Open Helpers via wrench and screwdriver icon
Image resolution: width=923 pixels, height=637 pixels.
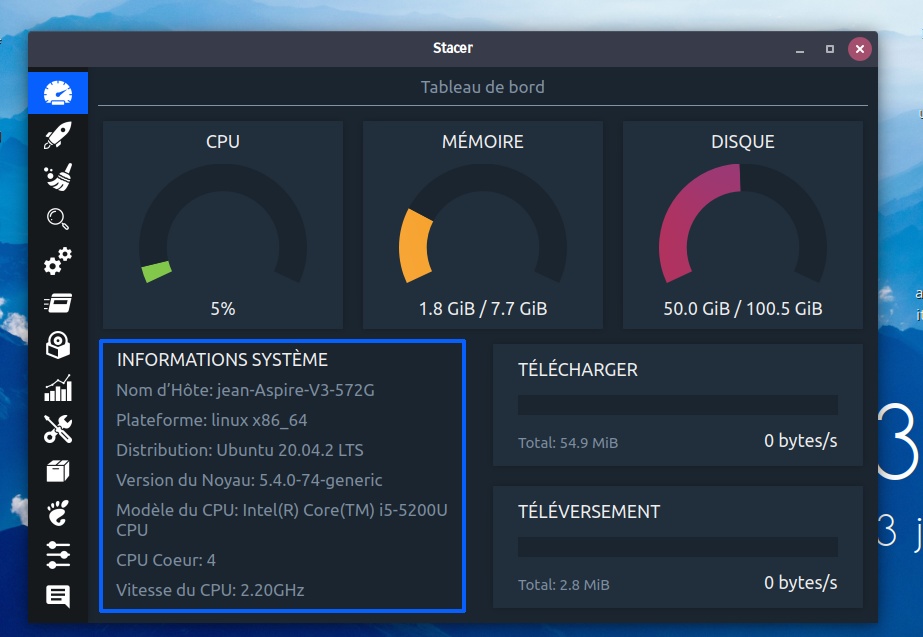coord(58,429)
